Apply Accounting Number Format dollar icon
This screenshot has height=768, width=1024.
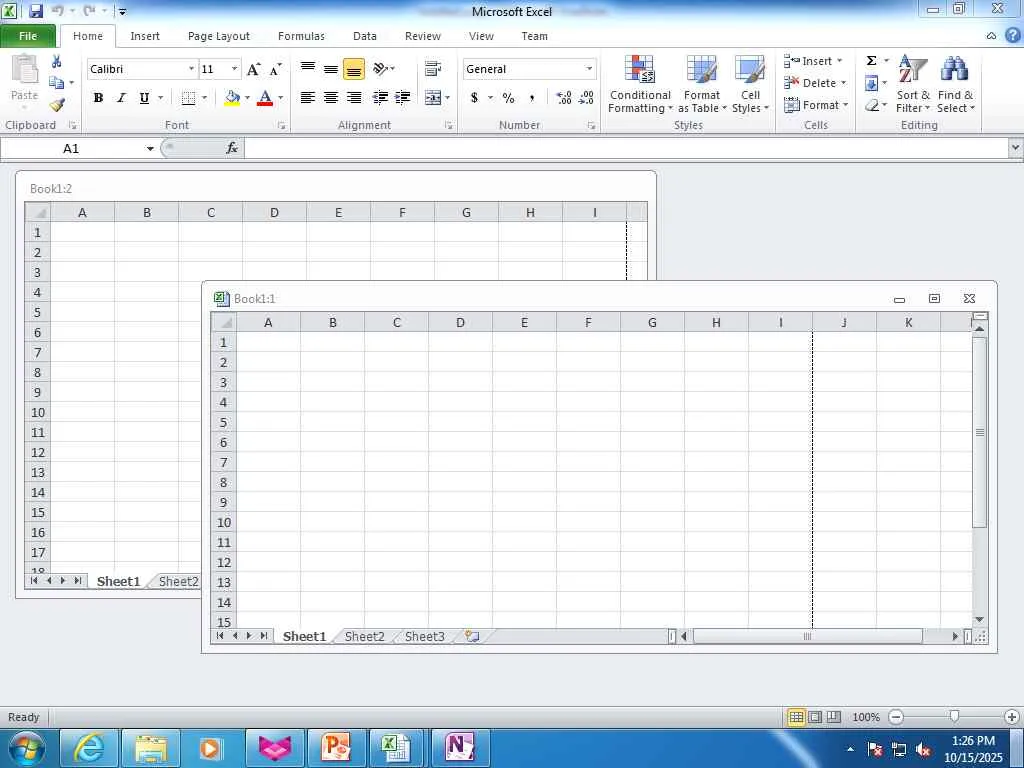tap(474, 98)
